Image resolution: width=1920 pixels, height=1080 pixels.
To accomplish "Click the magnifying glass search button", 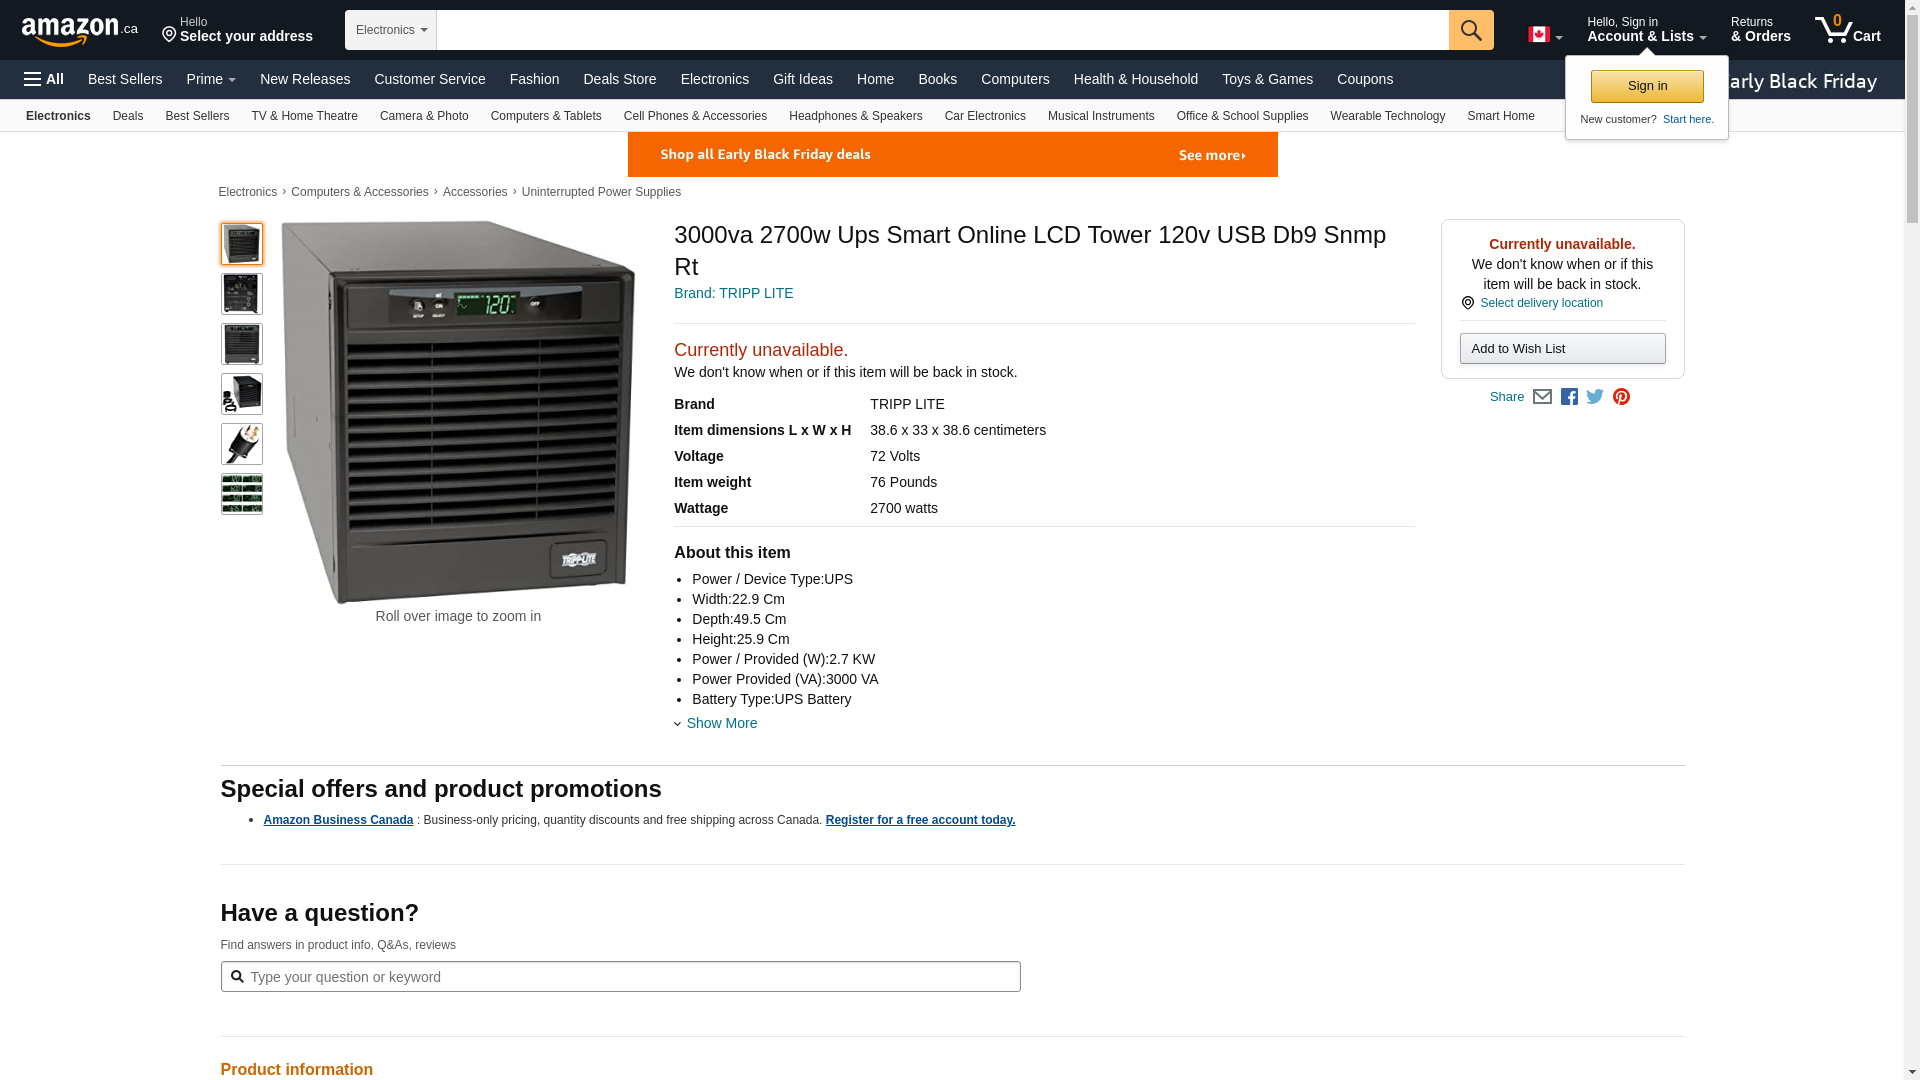I will point(1470,30).
